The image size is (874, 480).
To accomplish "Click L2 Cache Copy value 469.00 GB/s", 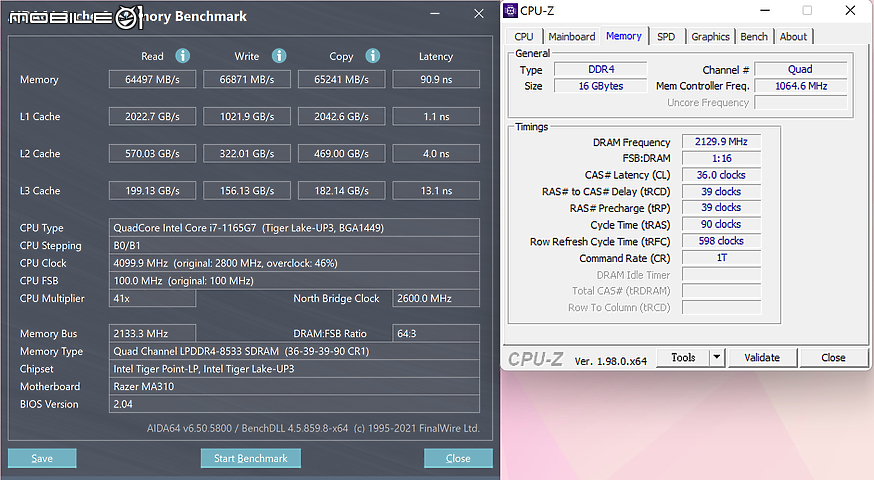I will coord(341,153).
